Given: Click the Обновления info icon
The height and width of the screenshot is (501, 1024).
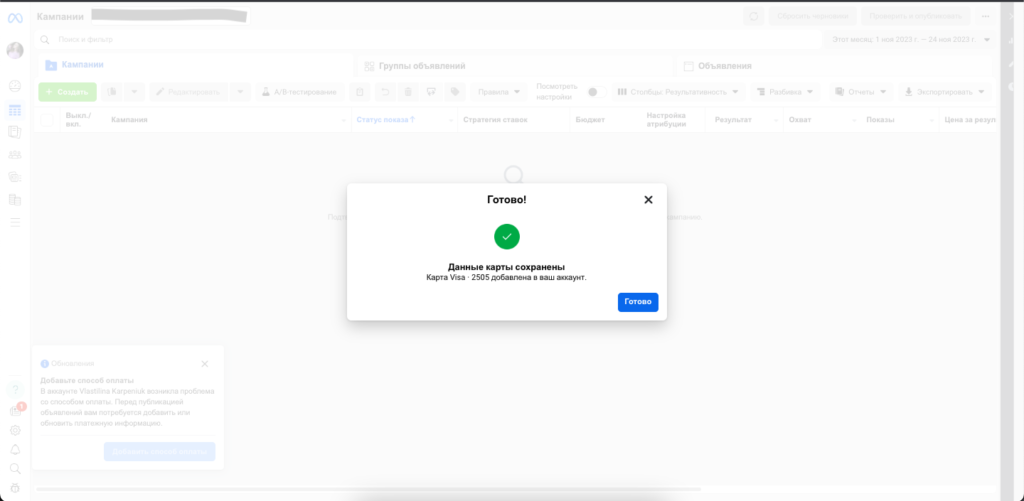Looking at the screenshot, I should click(x=44, y=364).
